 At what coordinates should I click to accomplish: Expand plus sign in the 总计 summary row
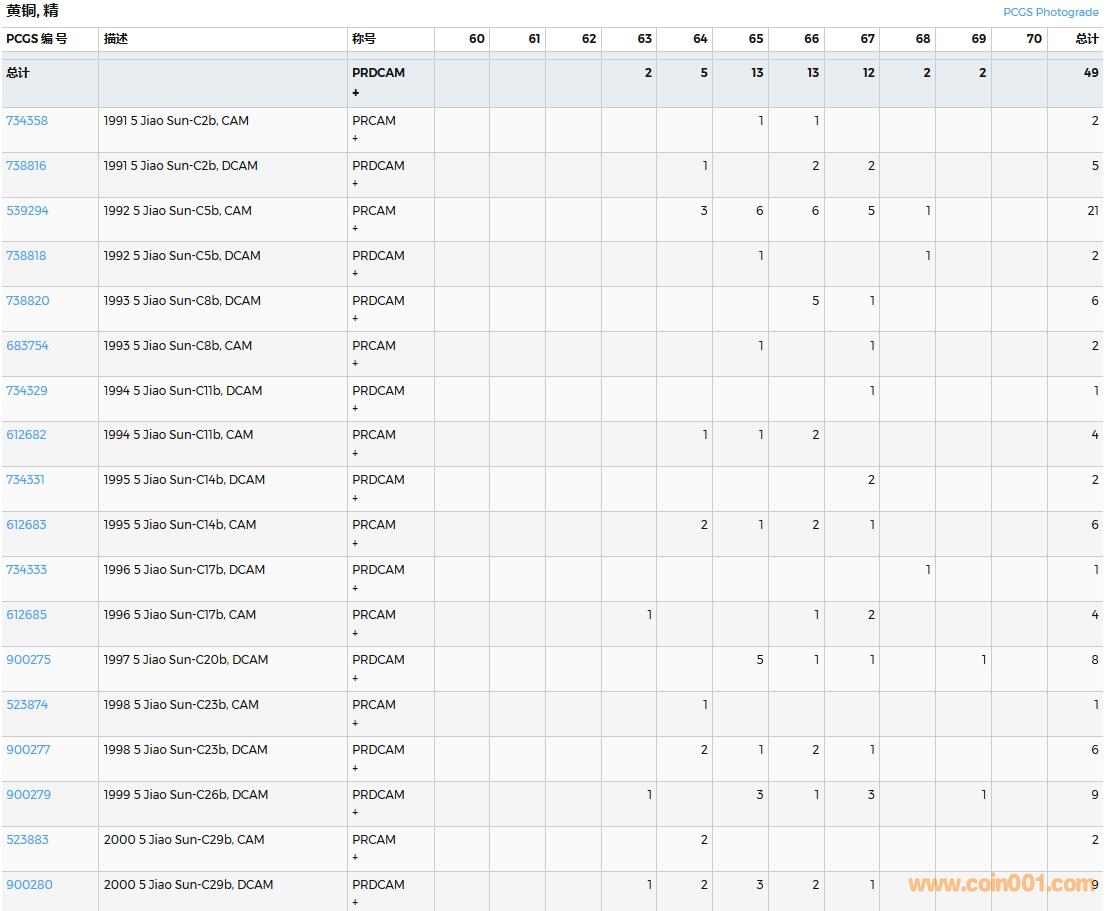click(x=355, y=93)
